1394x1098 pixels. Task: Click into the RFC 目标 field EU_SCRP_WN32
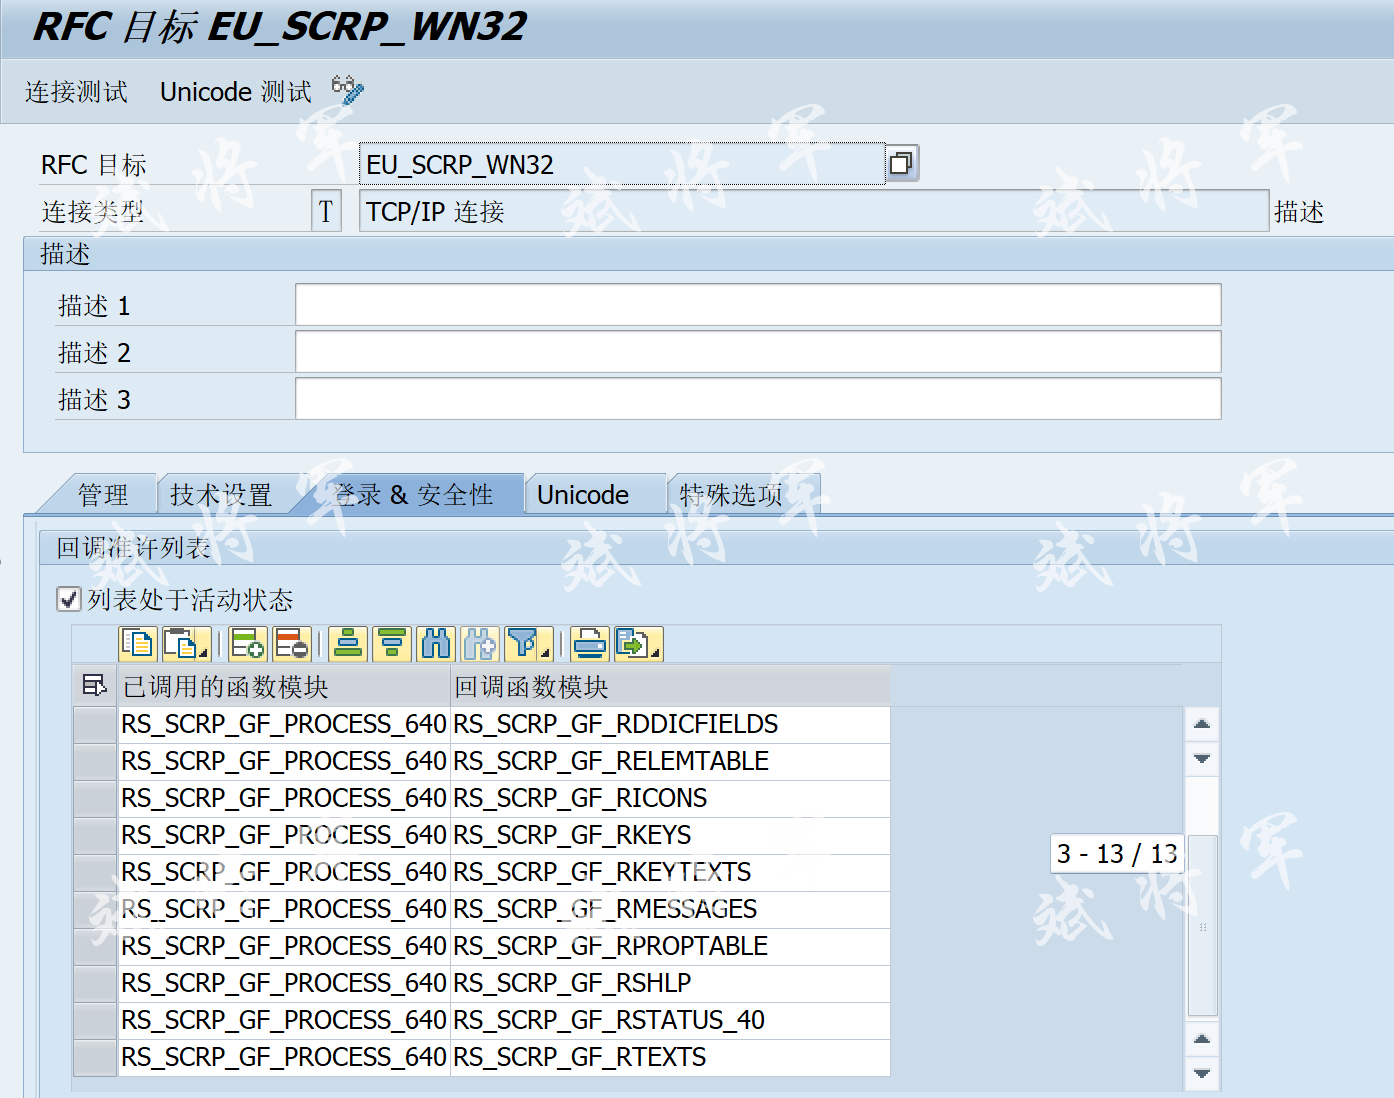[x=622, y=164]
